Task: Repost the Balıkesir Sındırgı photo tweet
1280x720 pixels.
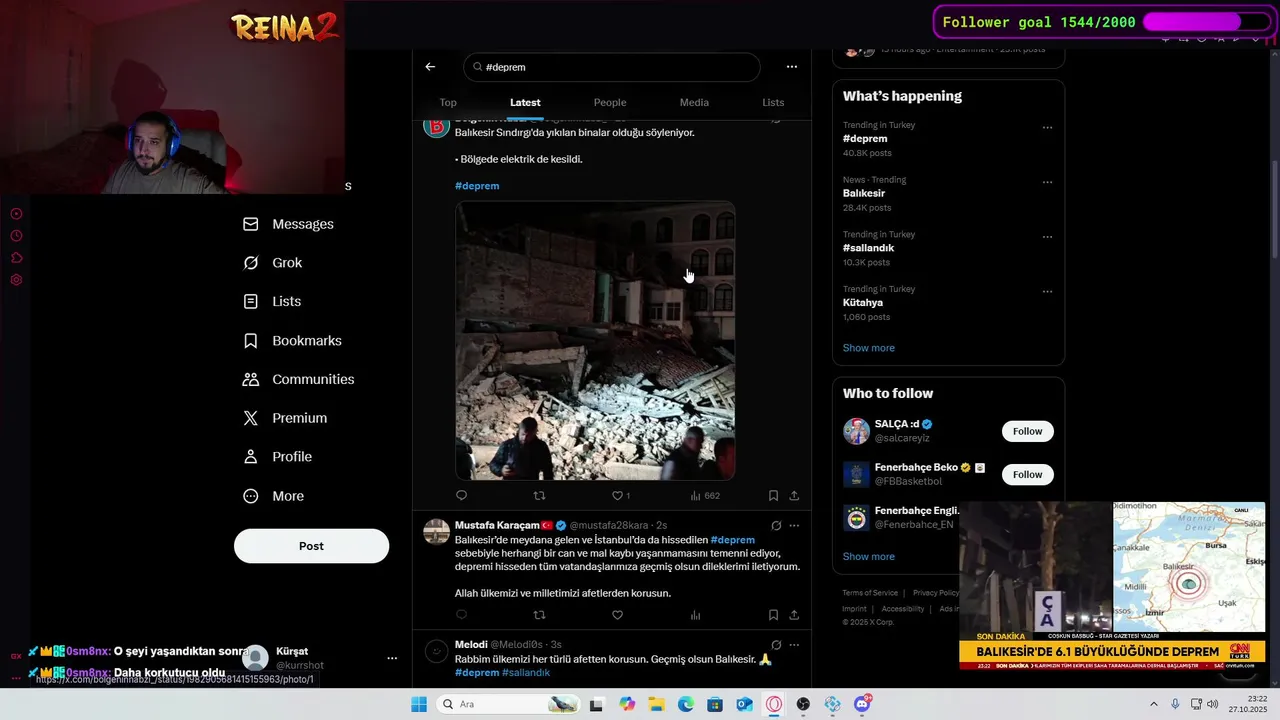Action: coord(539,495)
